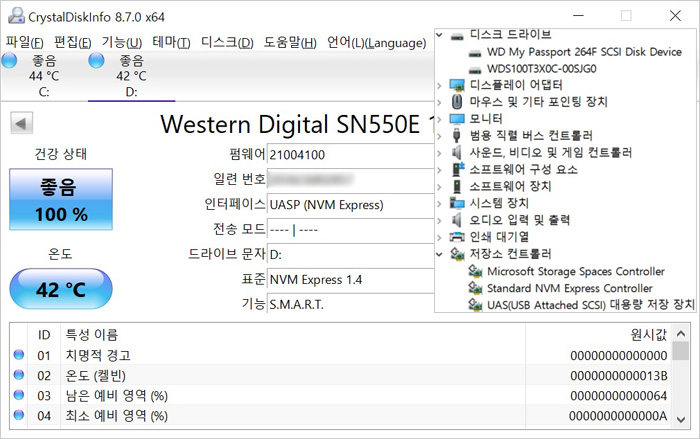
Task: Open the 도움말(H) menu
Action: pos(290,42)
